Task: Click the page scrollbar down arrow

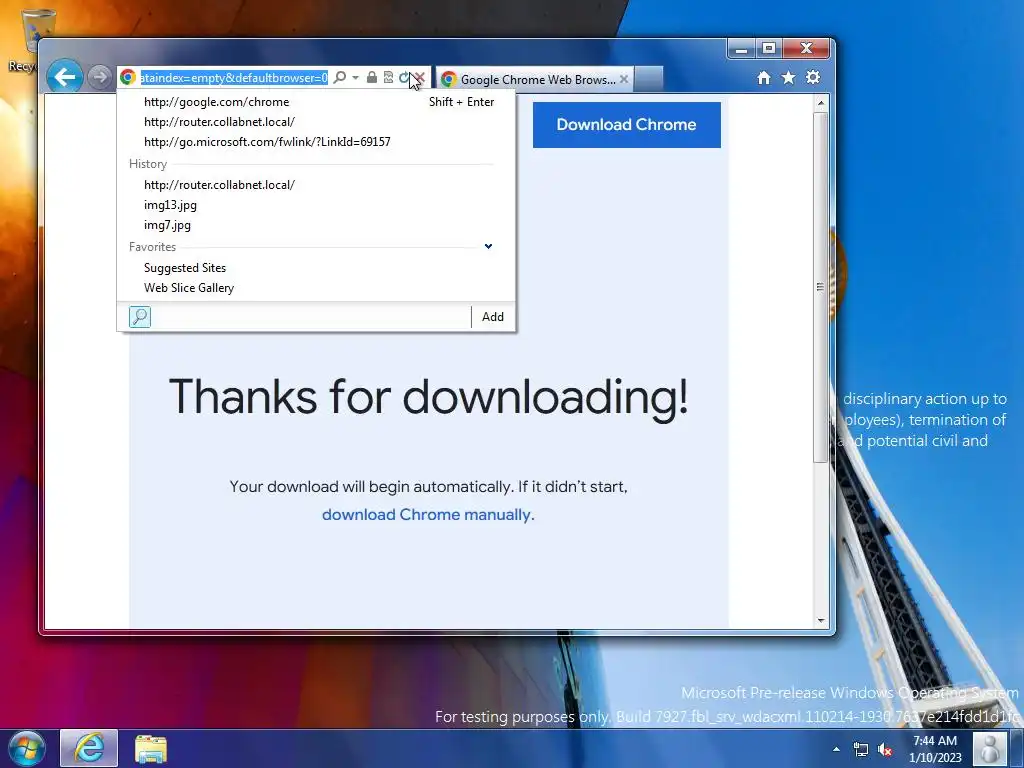Action: pyautogui.click(x=821, y=621)
